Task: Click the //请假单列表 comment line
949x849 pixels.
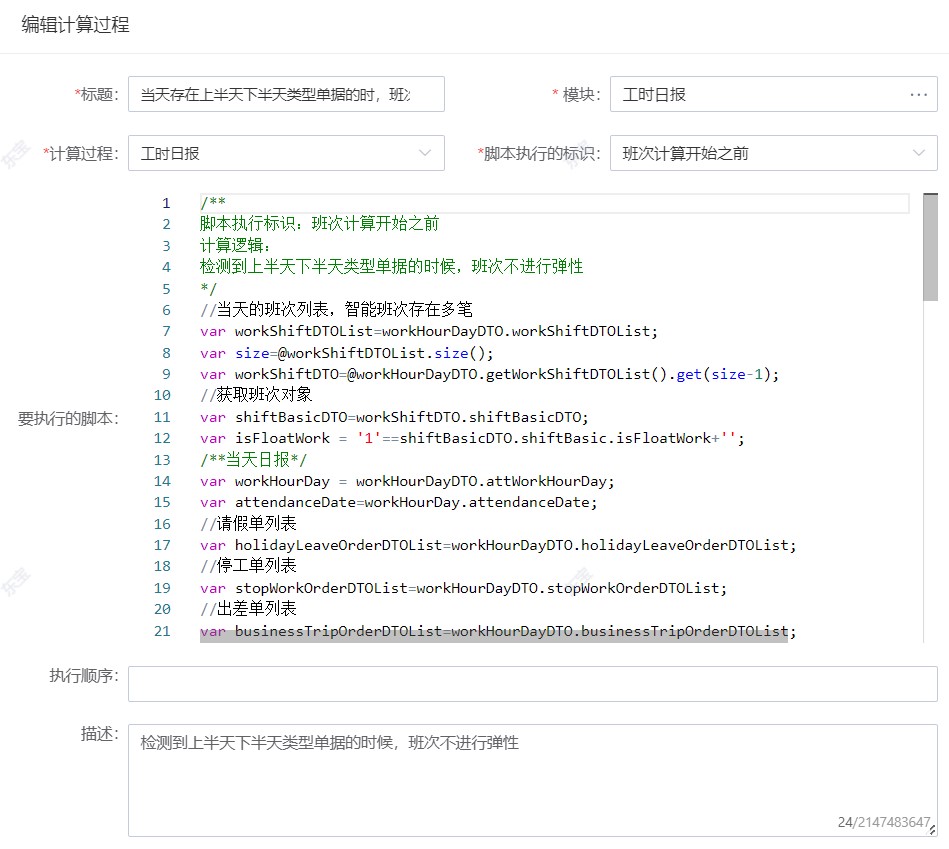Action: [x=248, y=524]
